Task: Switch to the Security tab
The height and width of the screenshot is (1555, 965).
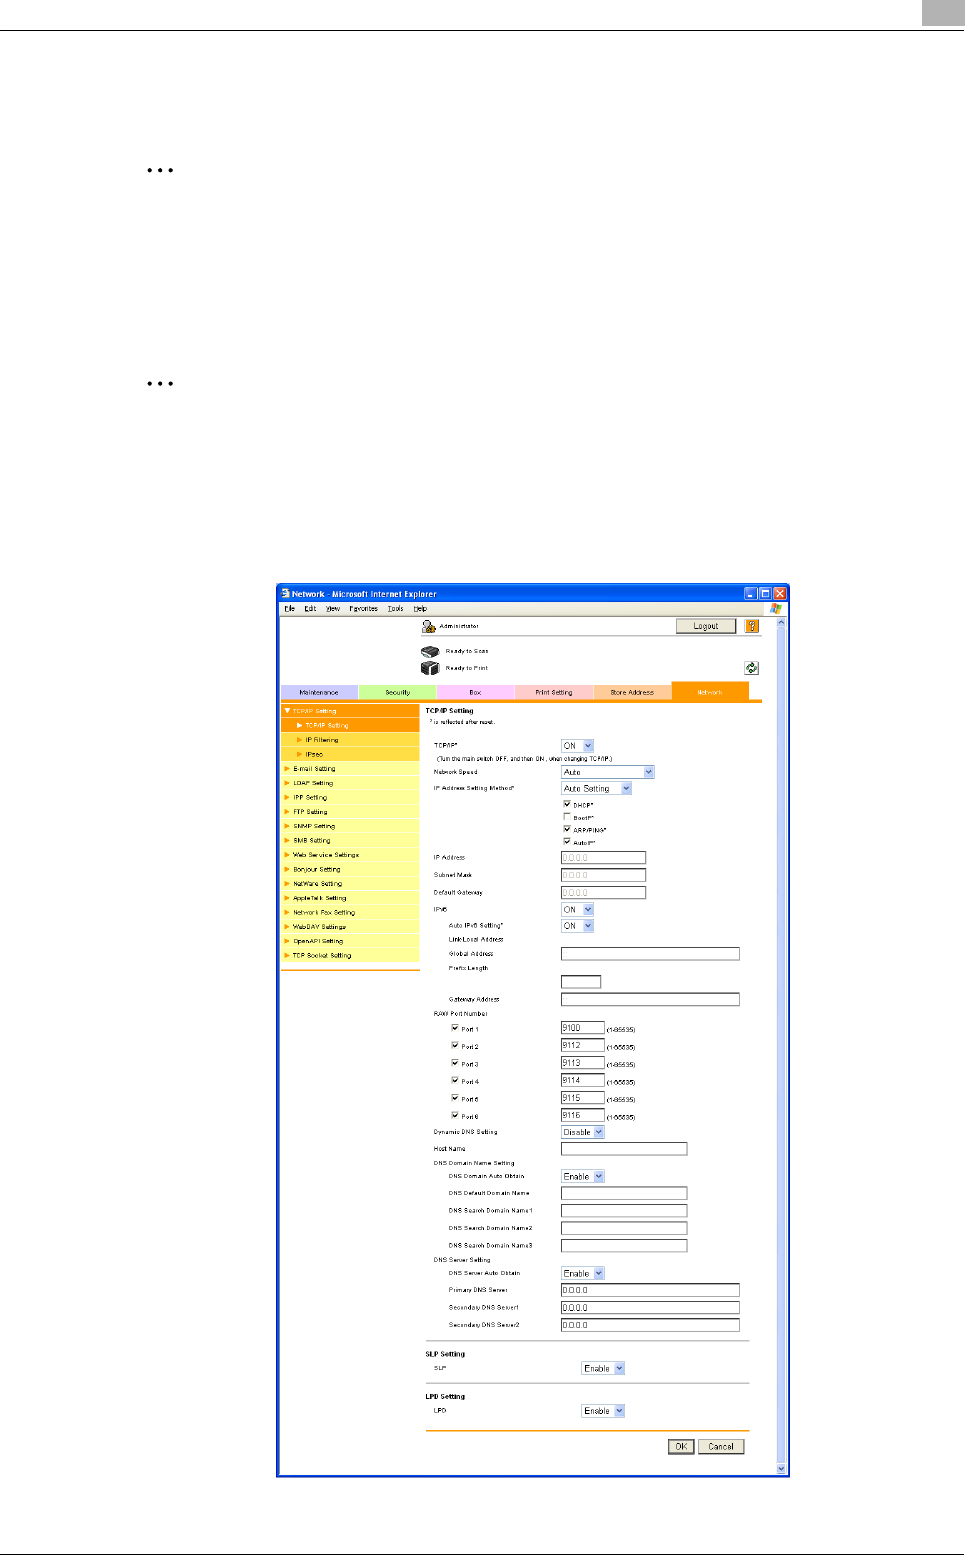Action: [x=397, y=692]
